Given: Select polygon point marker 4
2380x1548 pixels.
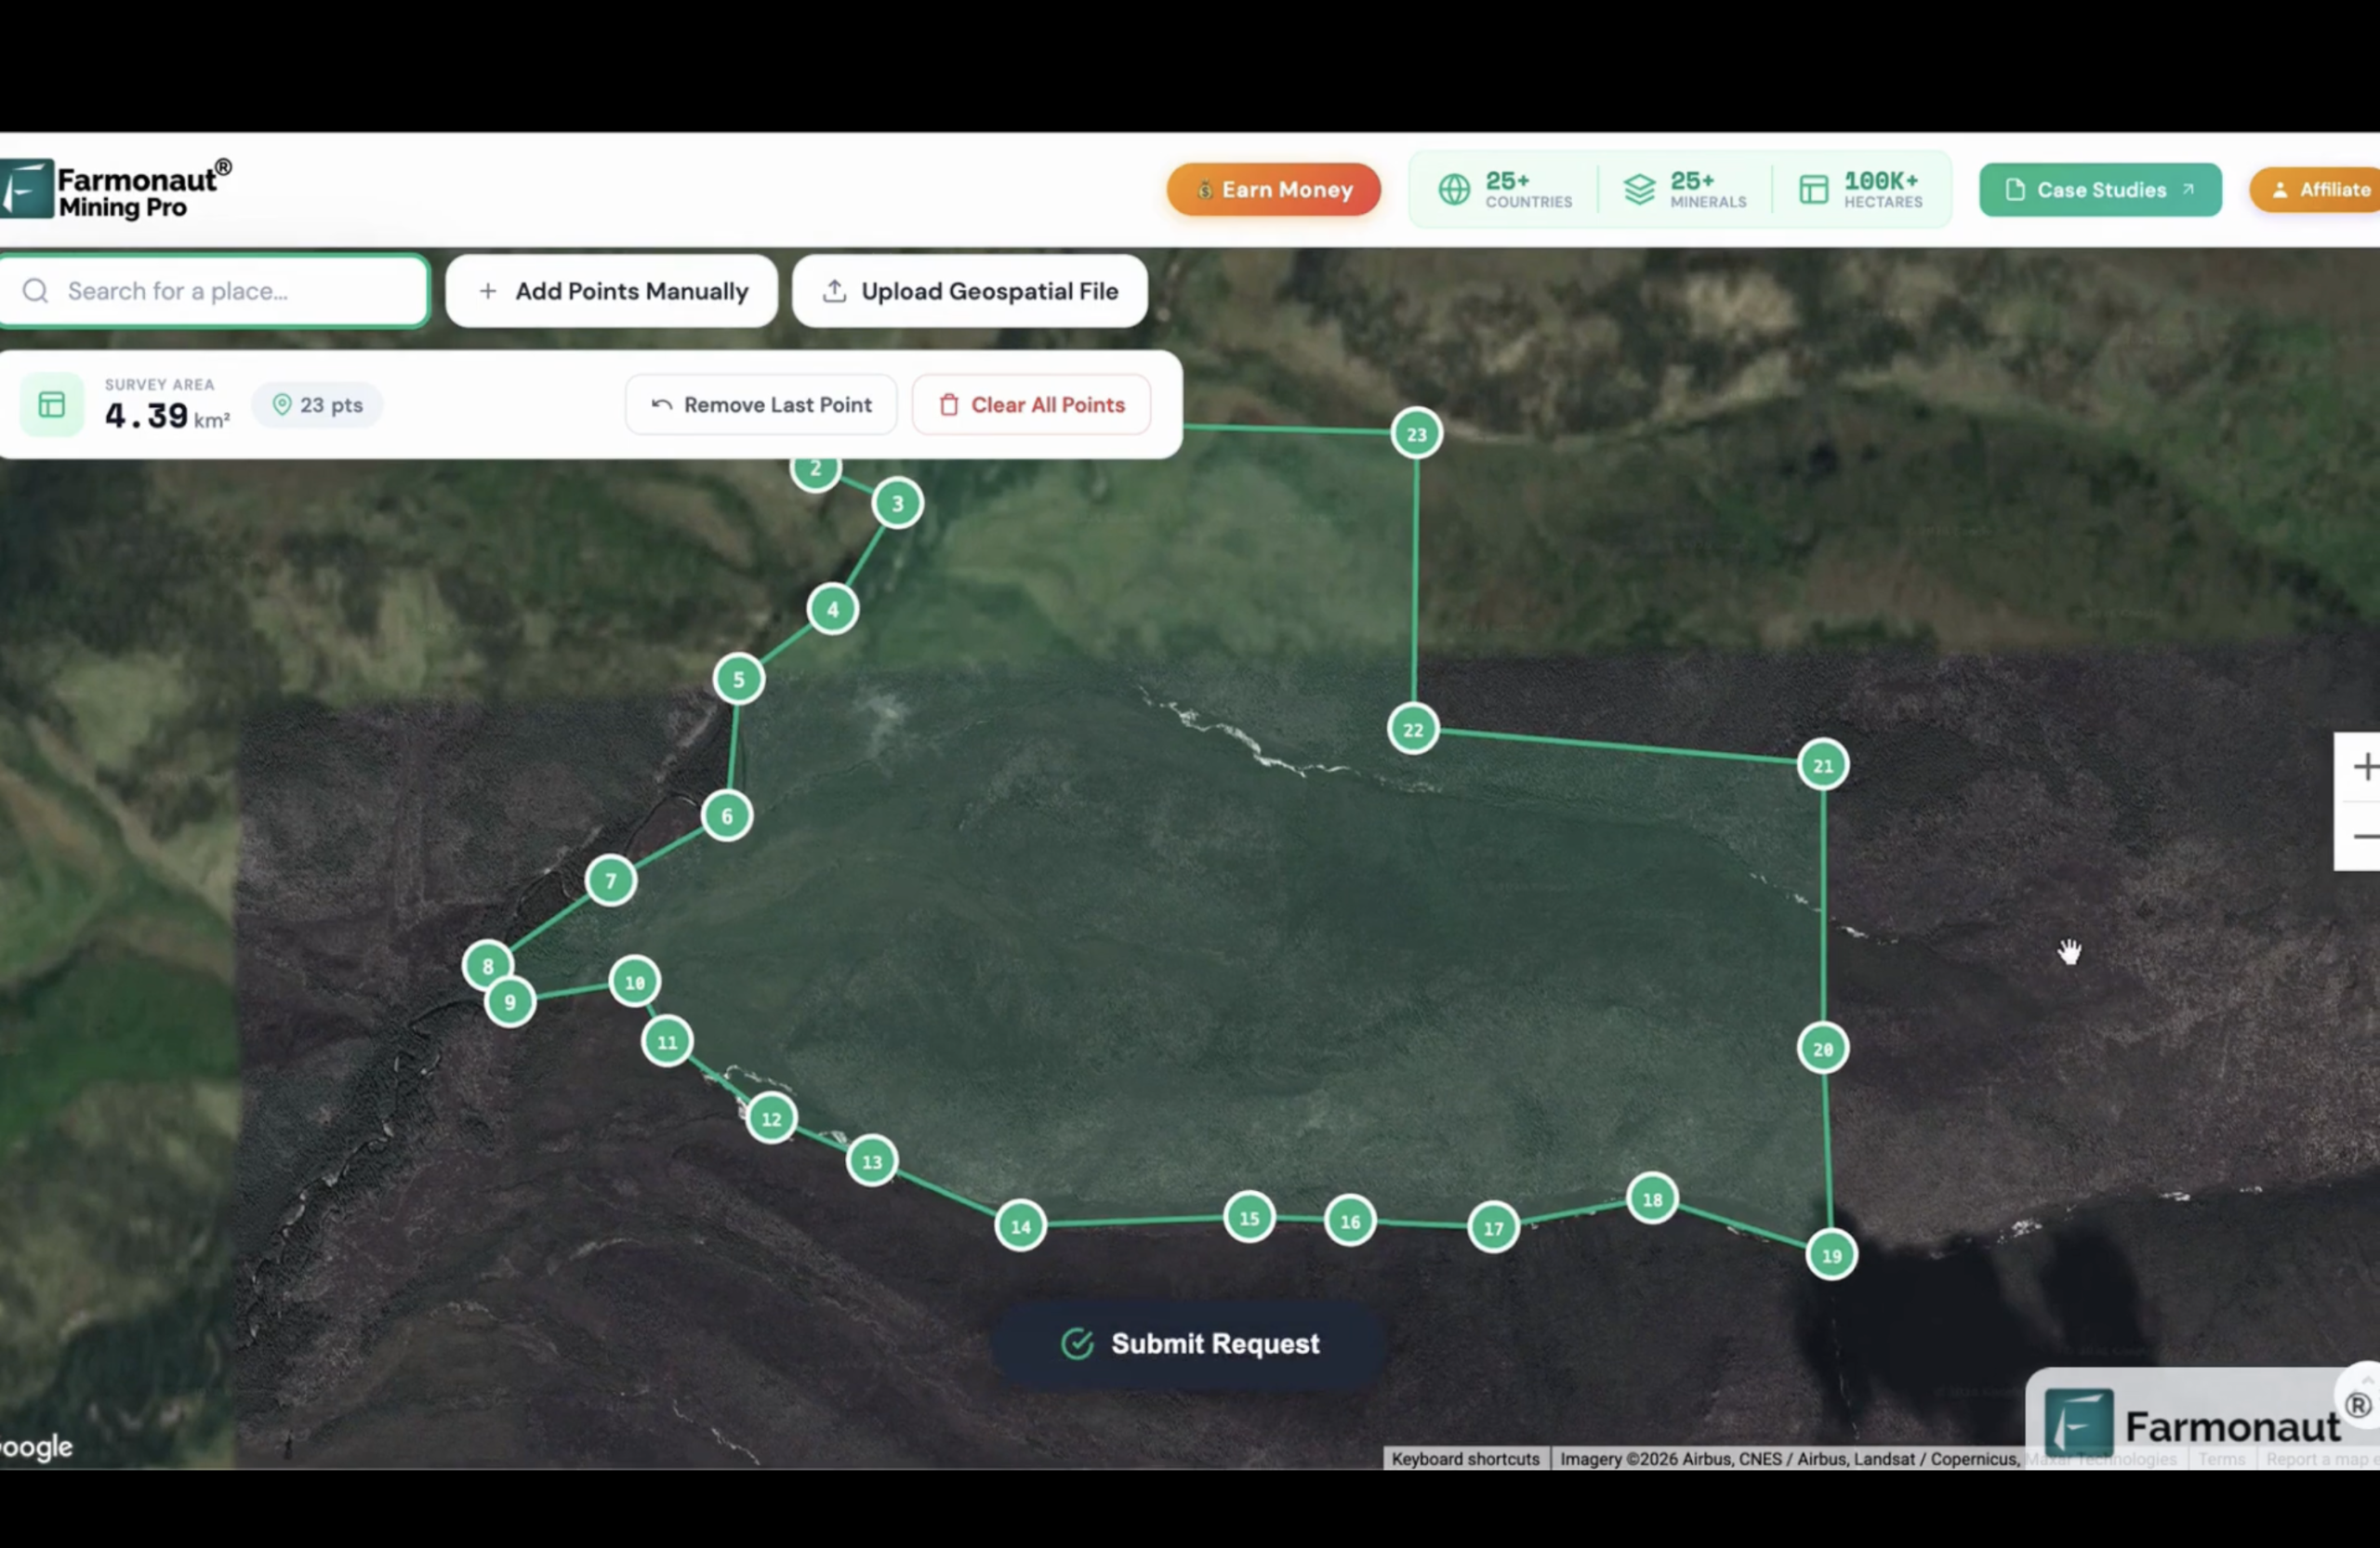Looking at the screenshot, I should coord(833,609).
